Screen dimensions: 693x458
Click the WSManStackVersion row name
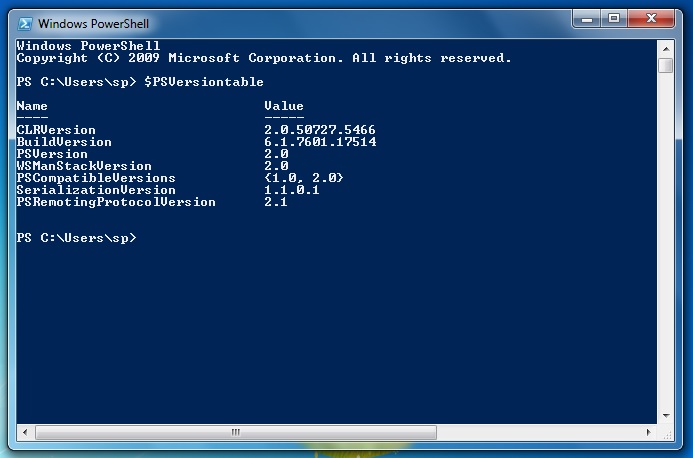[84, 166]
